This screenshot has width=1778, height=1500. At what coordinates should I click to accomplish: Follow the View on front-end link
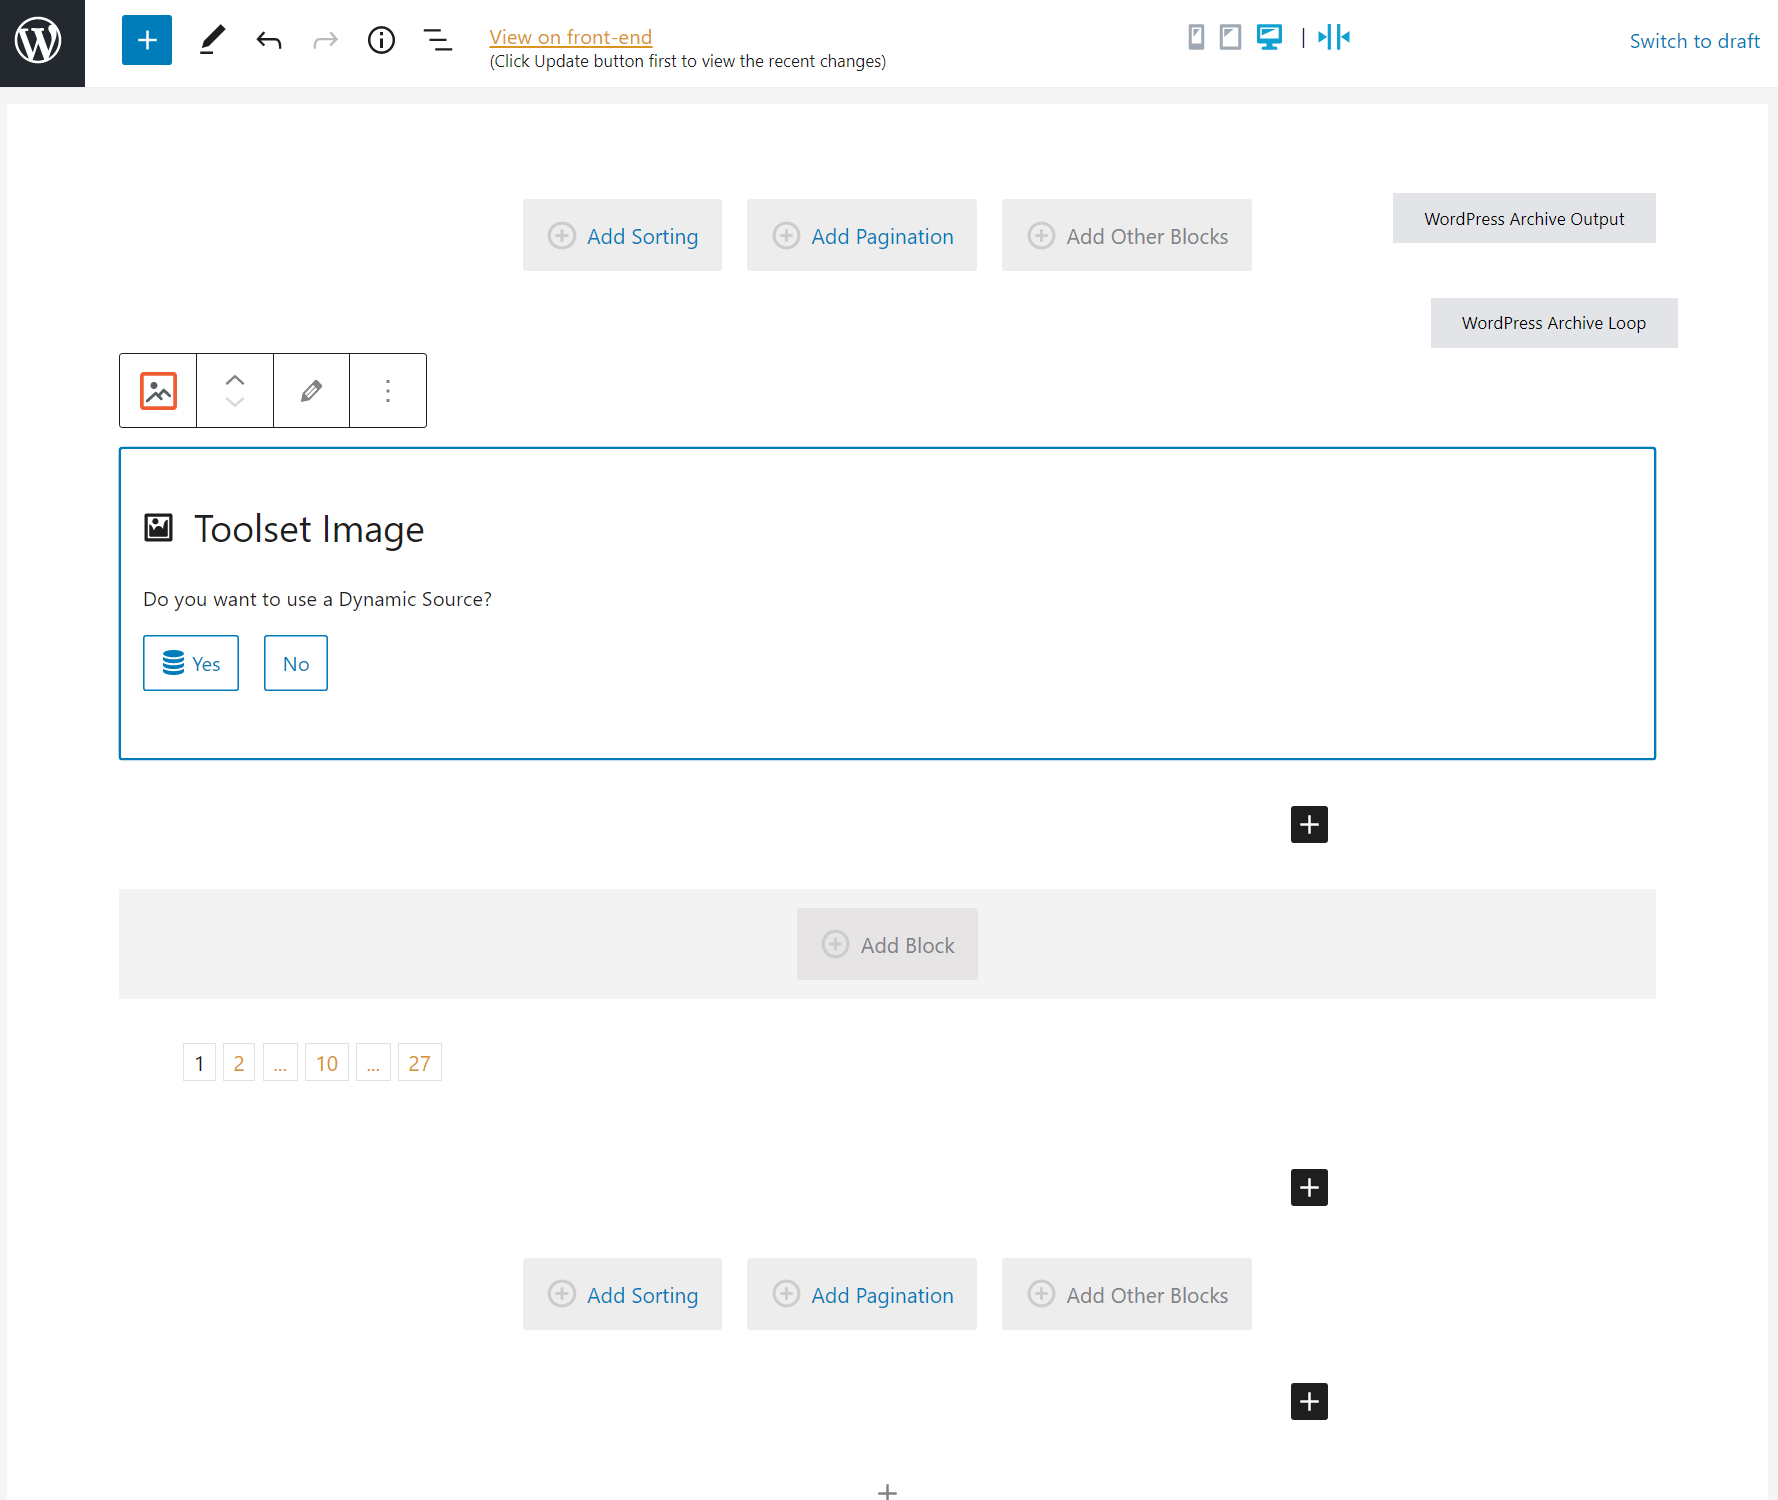(570, 37)
